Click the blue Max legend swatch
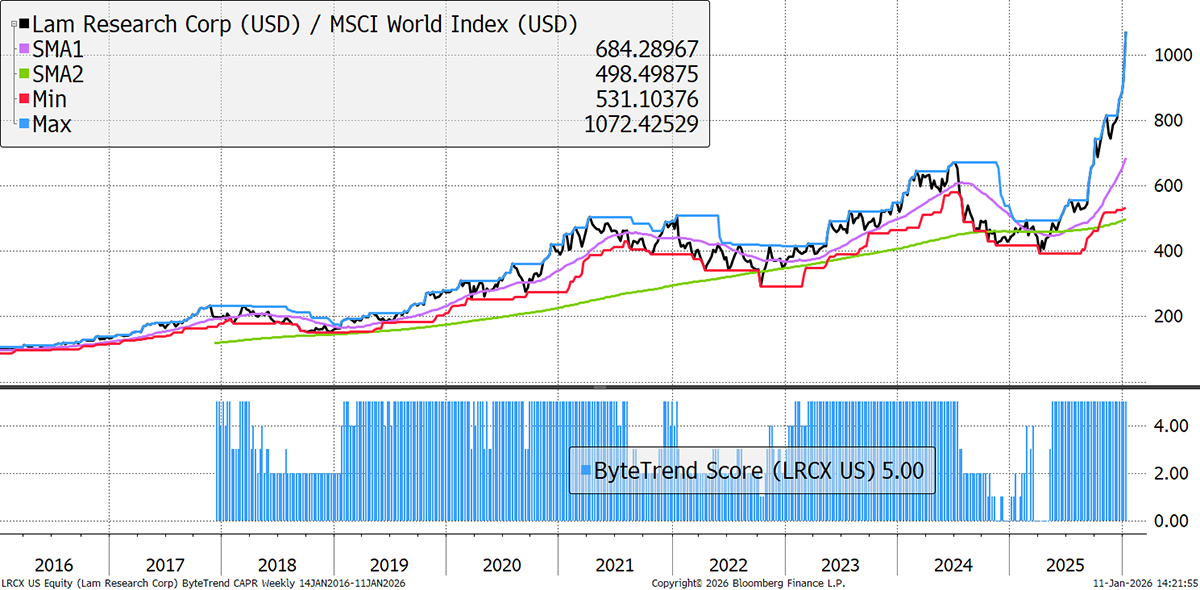The width and height of the screenshot is (1200, 590). coord(24,124)
